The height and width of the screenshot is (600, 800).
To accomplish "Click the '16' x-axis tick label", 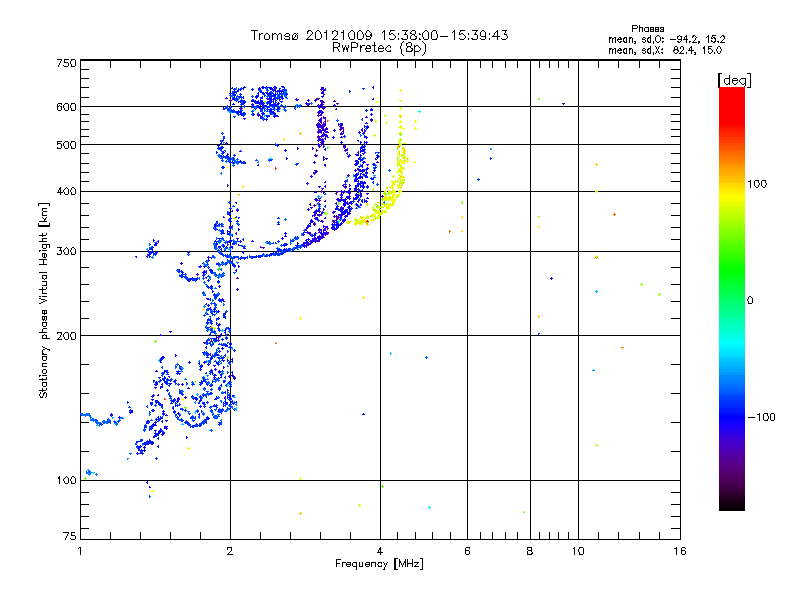I will [680, 551].
